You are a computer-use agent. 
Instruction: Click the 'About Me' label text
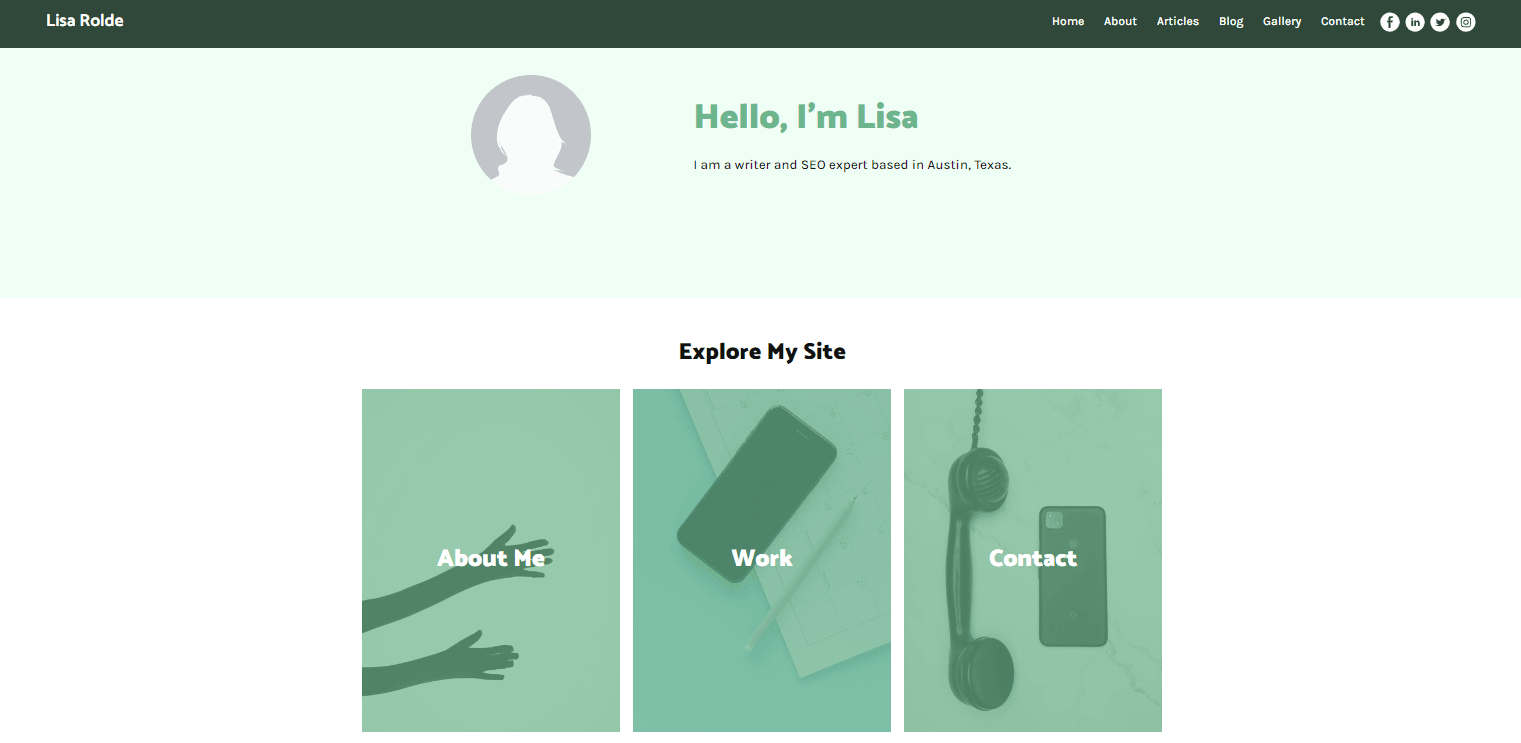pyautogui.click(x=491, y=558)
